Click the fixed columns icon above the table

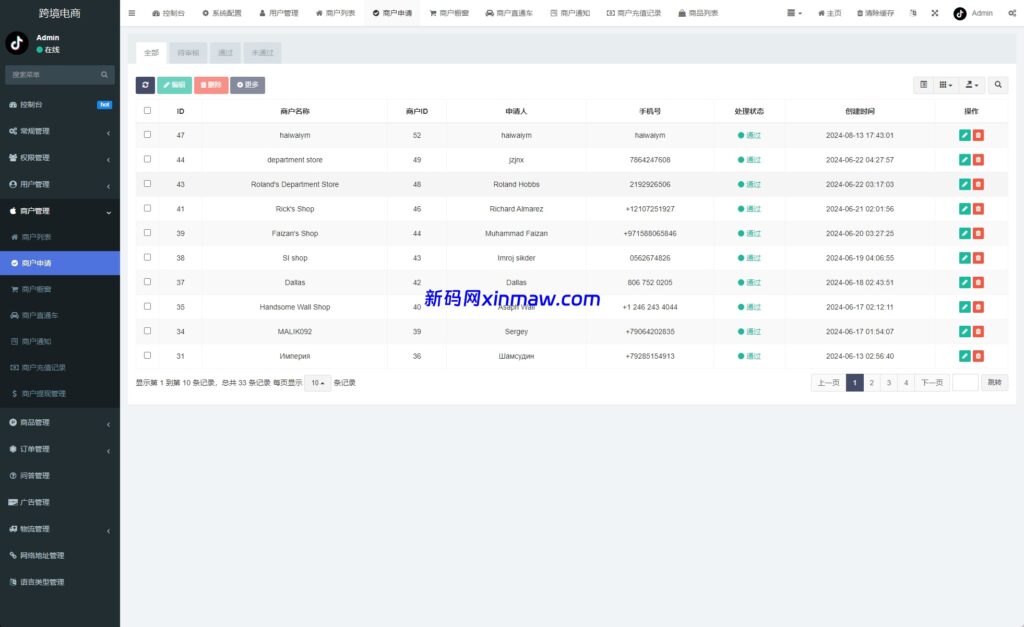click(923, 85)
